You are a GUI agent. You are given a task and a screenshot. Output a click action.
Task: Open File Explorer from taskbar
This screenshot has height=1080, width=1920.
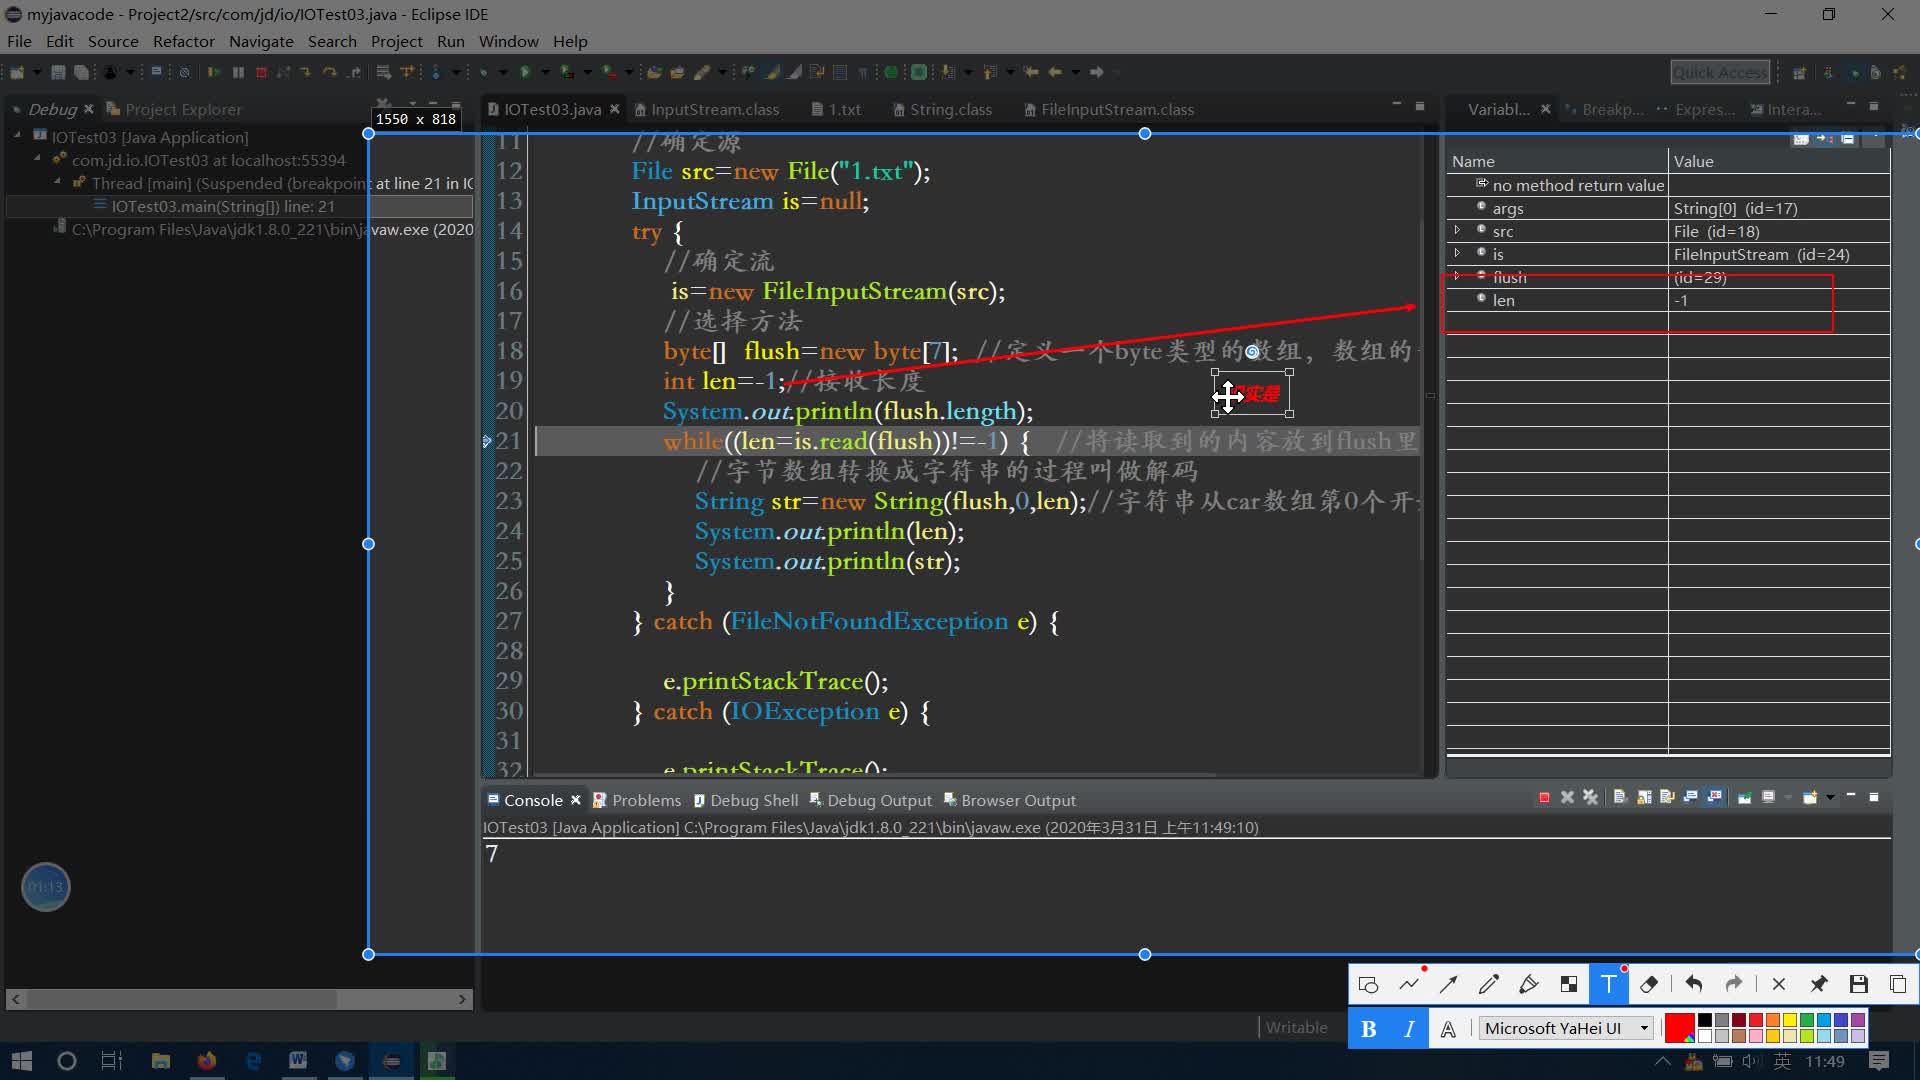point(160,1061)
